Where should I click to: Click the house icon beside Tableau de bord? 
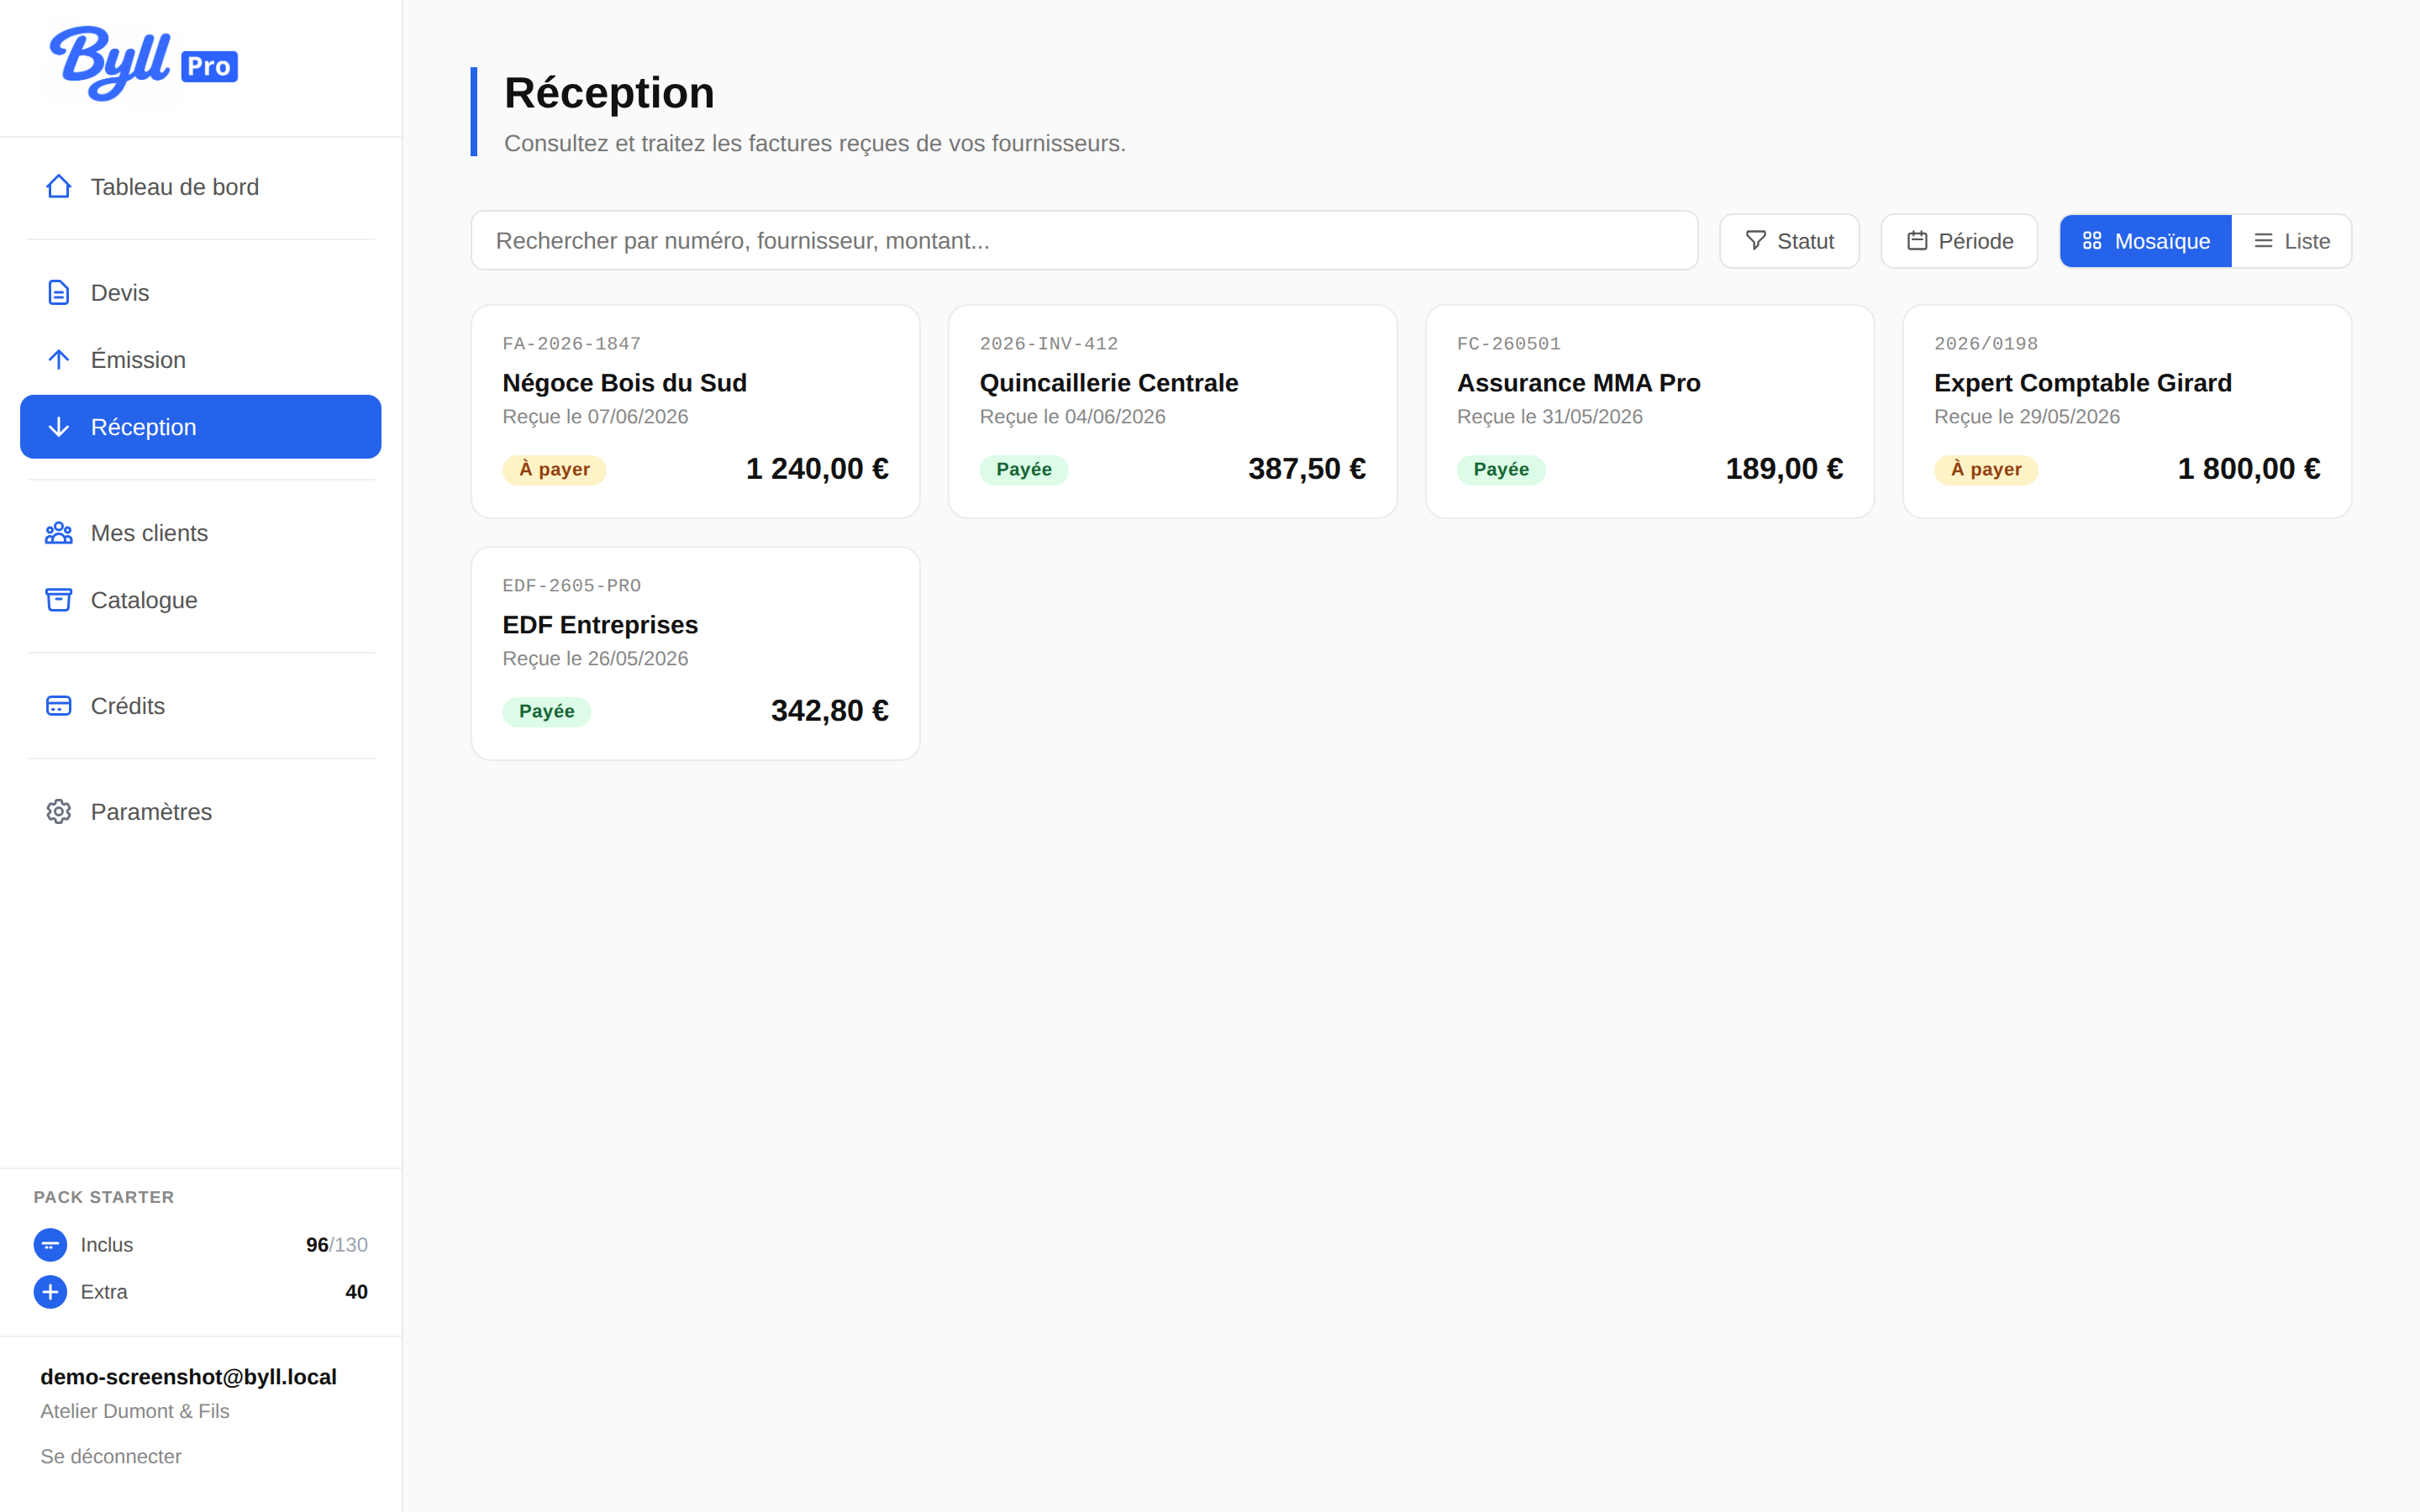click(x=59, y=187)
